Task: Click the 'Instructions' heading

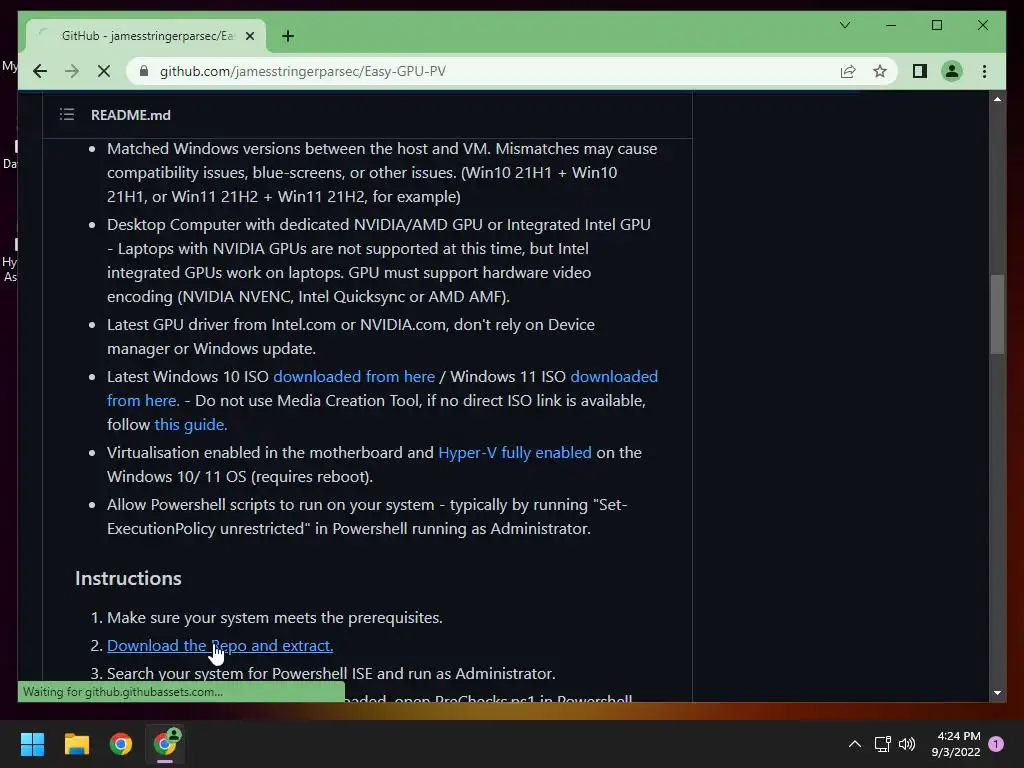Action: click(128, 579)
